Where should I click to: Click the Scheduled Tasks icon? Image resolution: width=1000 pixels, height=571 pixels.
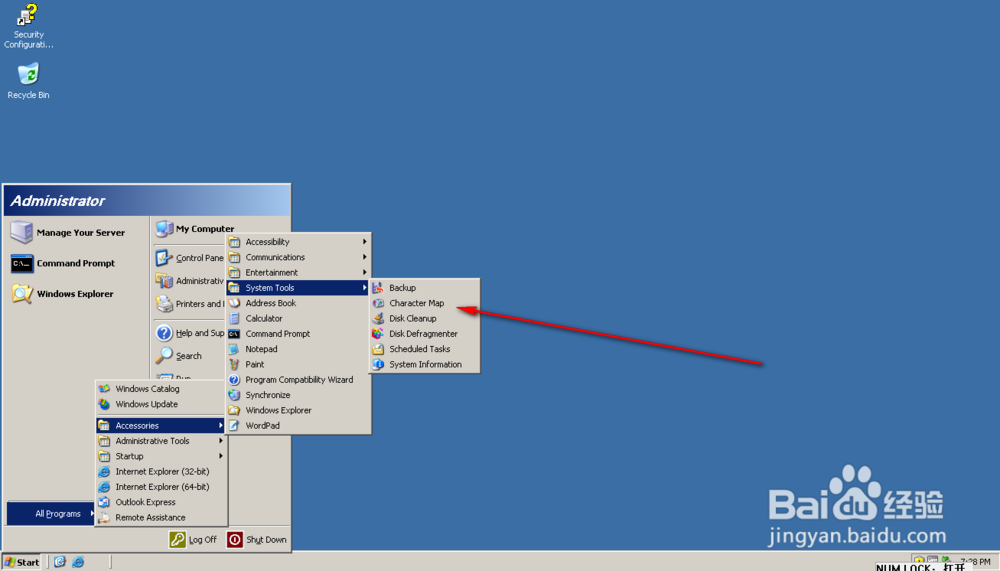point(378,349)
